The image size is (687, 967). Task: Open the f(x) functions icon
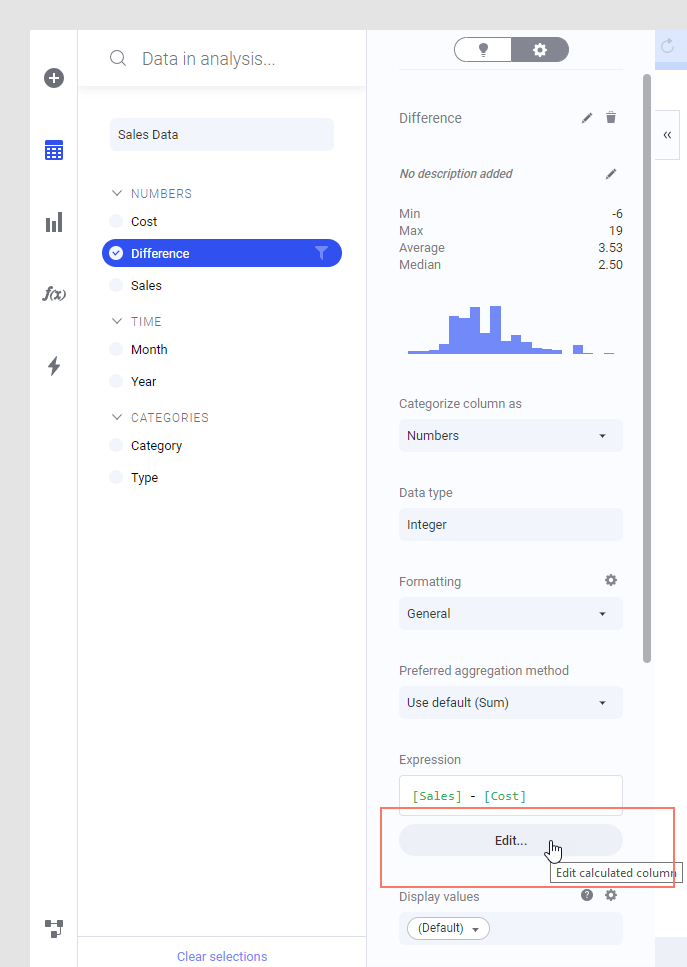(54, 294)
